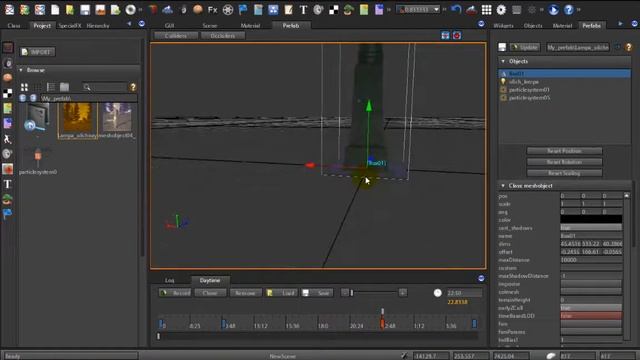Click the Colliders button
Image resolution: width=640 pixels, height=360 pixels.
point(176,36)
